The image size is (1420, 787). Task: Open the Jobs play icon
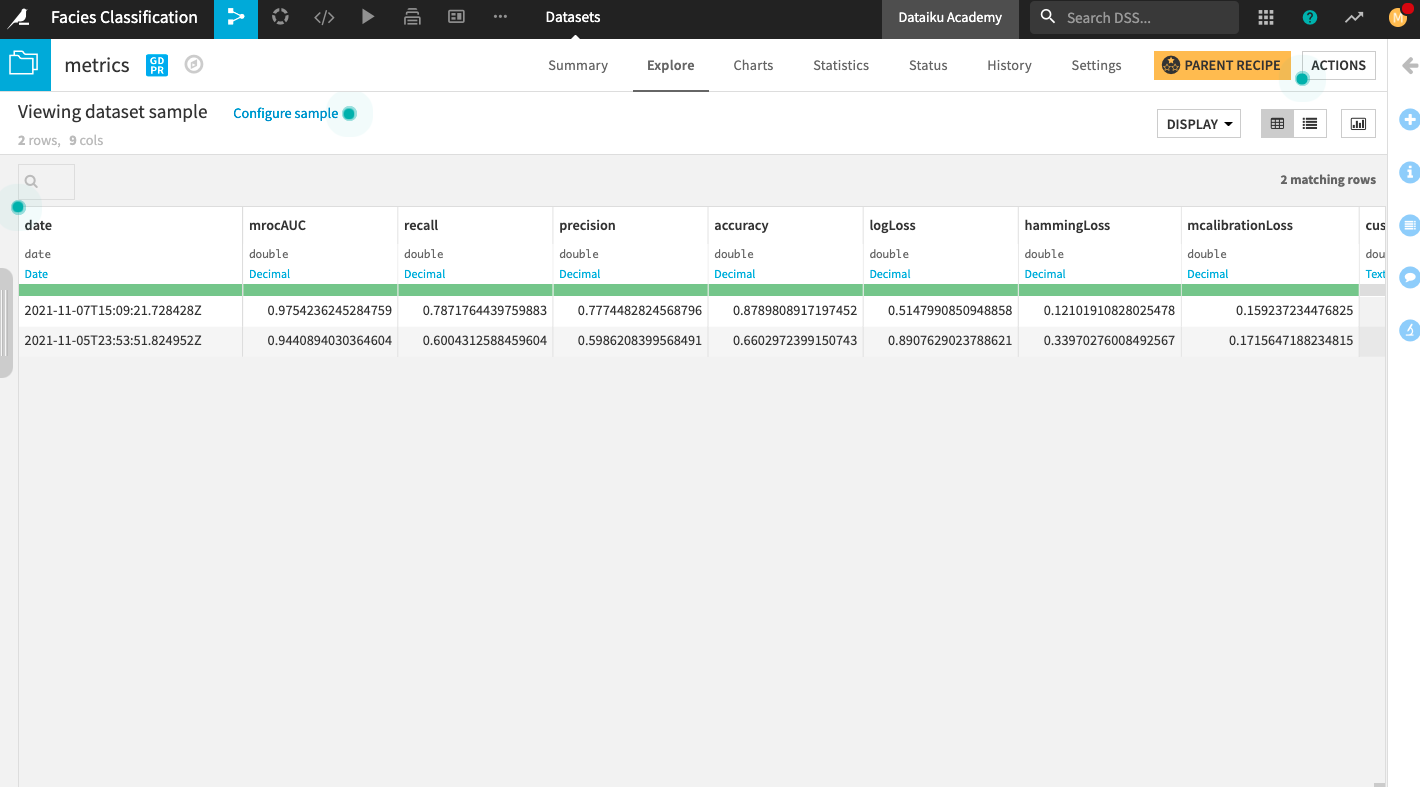tap(368, 17)
